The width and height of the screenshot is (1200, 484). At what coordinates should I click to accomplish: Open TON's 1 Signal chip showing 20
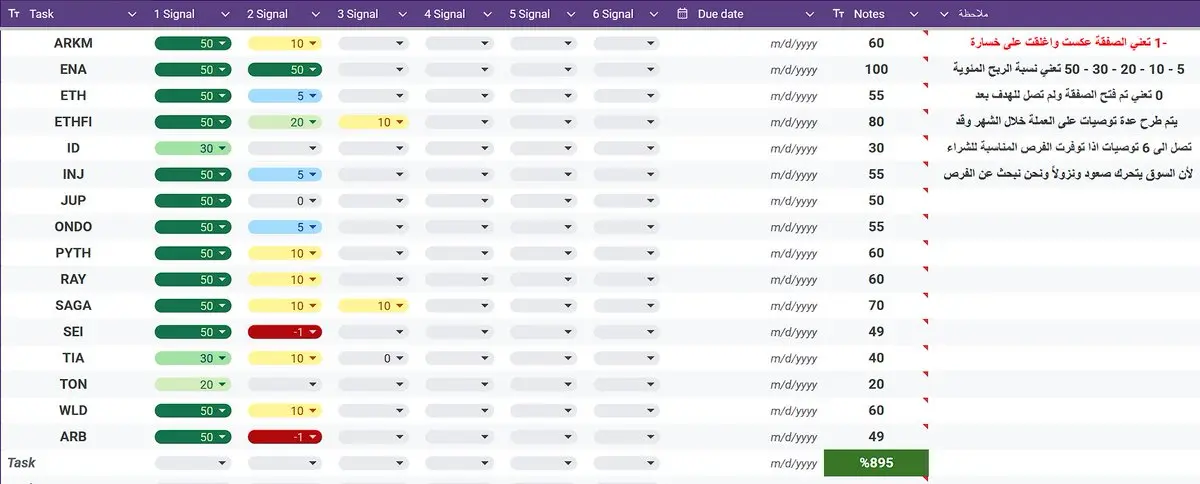click(193, 384)
